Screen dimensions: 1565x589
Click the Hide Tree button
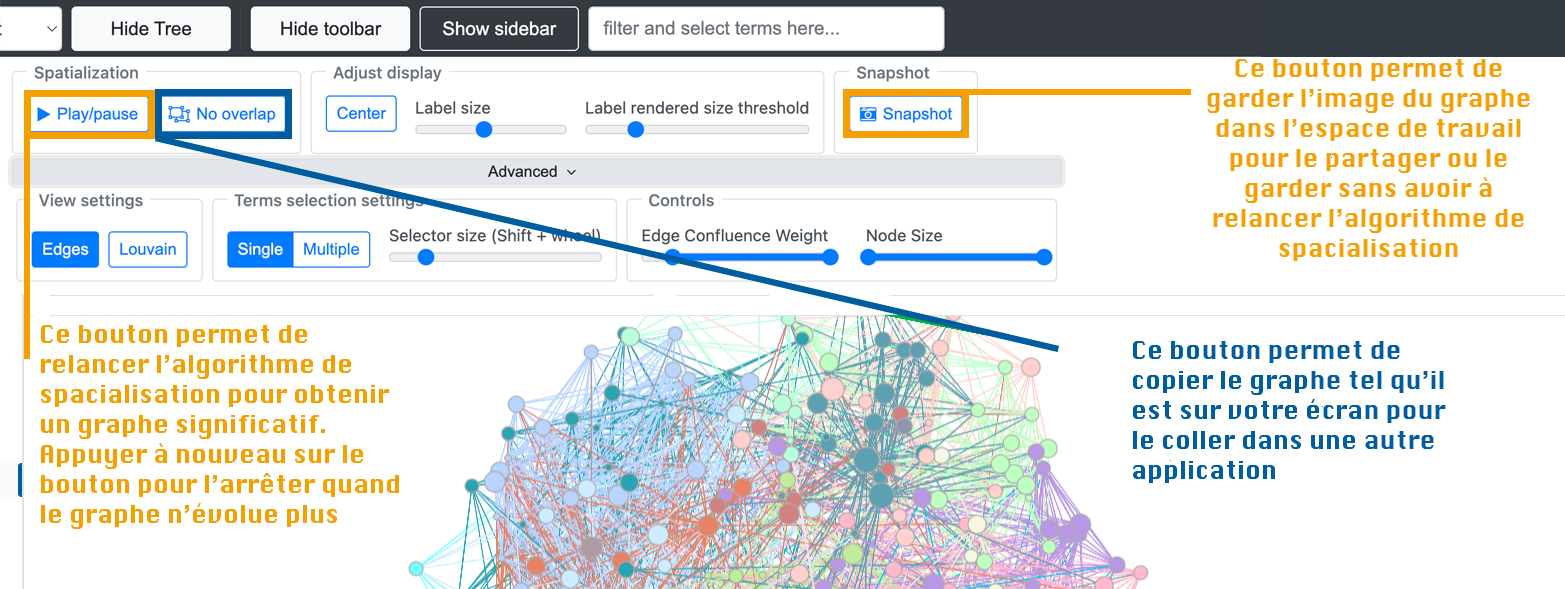pos(151,29)
